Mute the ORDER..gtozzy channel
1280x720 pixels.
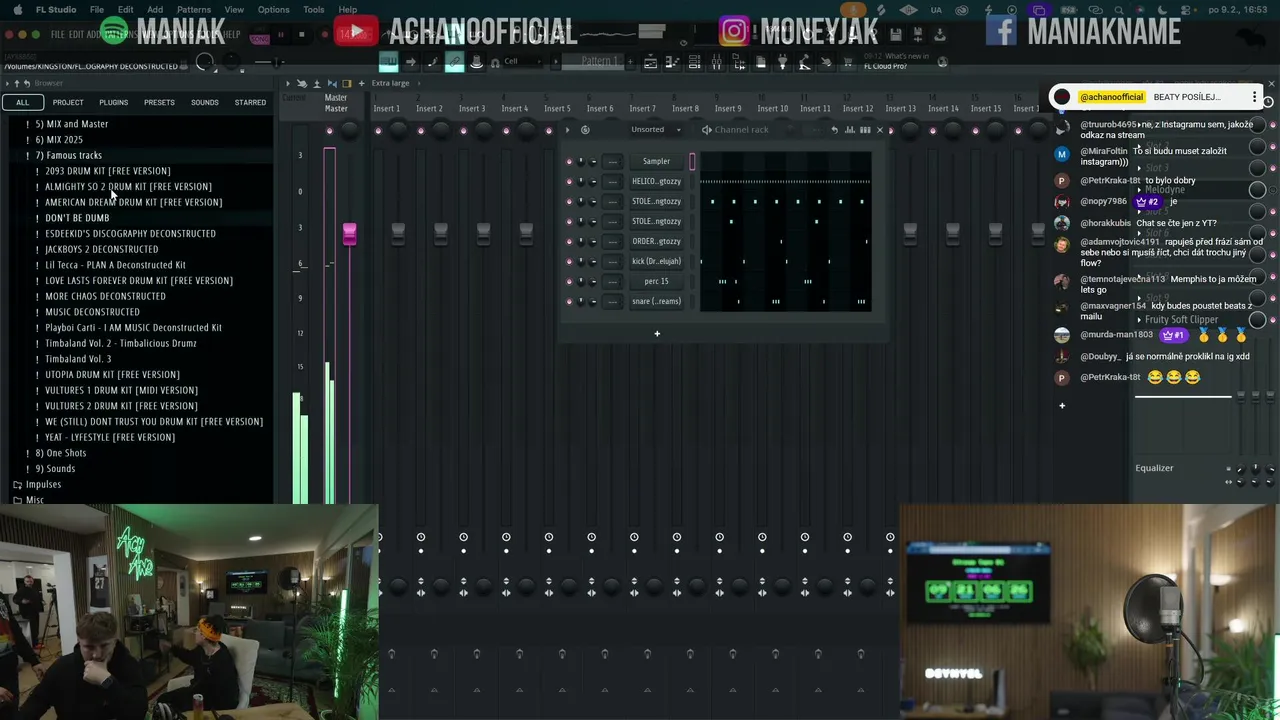coord(569,241)
